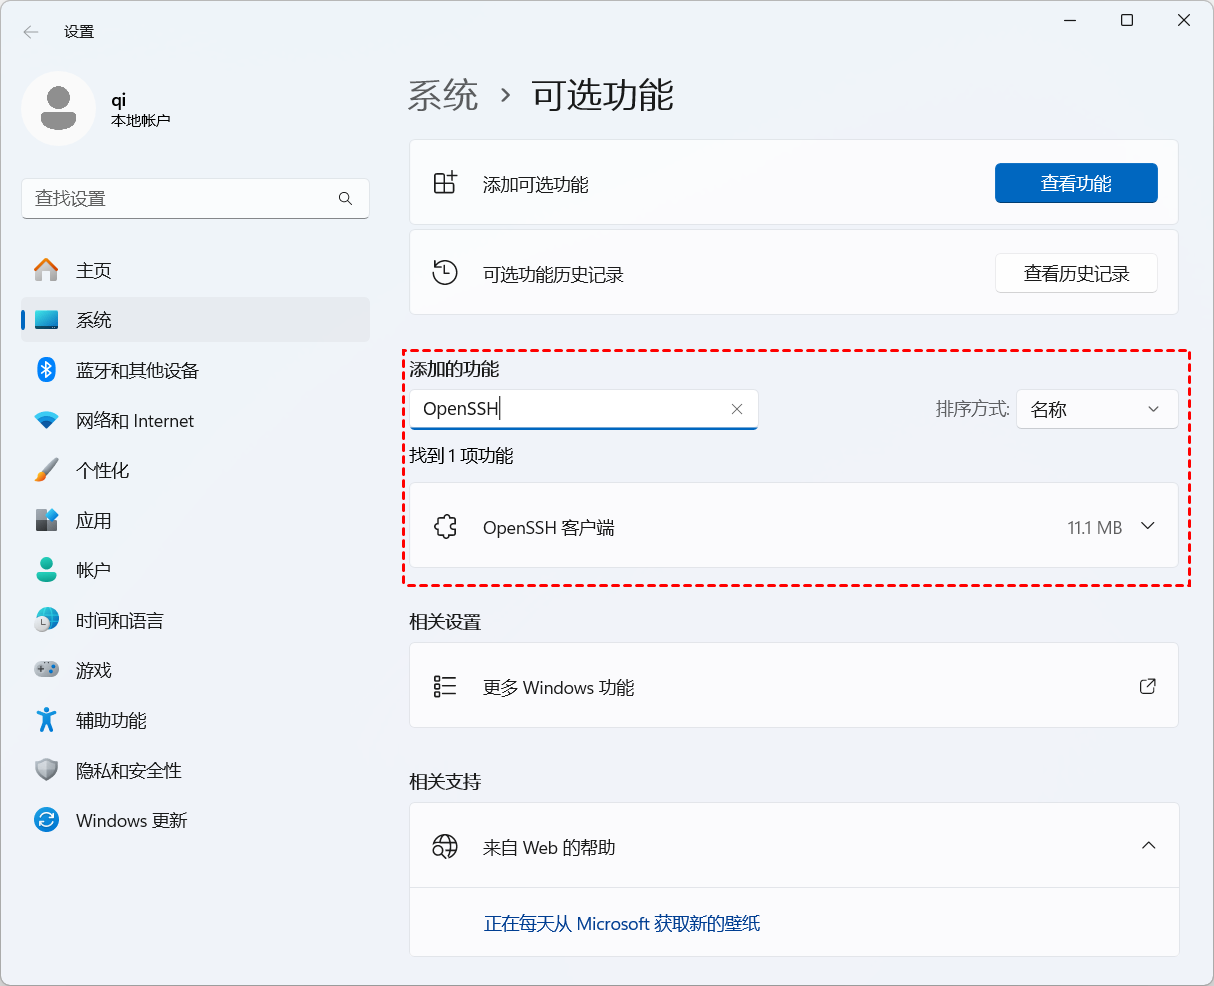1214x986 pixels.
Task: Open 游戏 settings page
Action: [195, 670]
